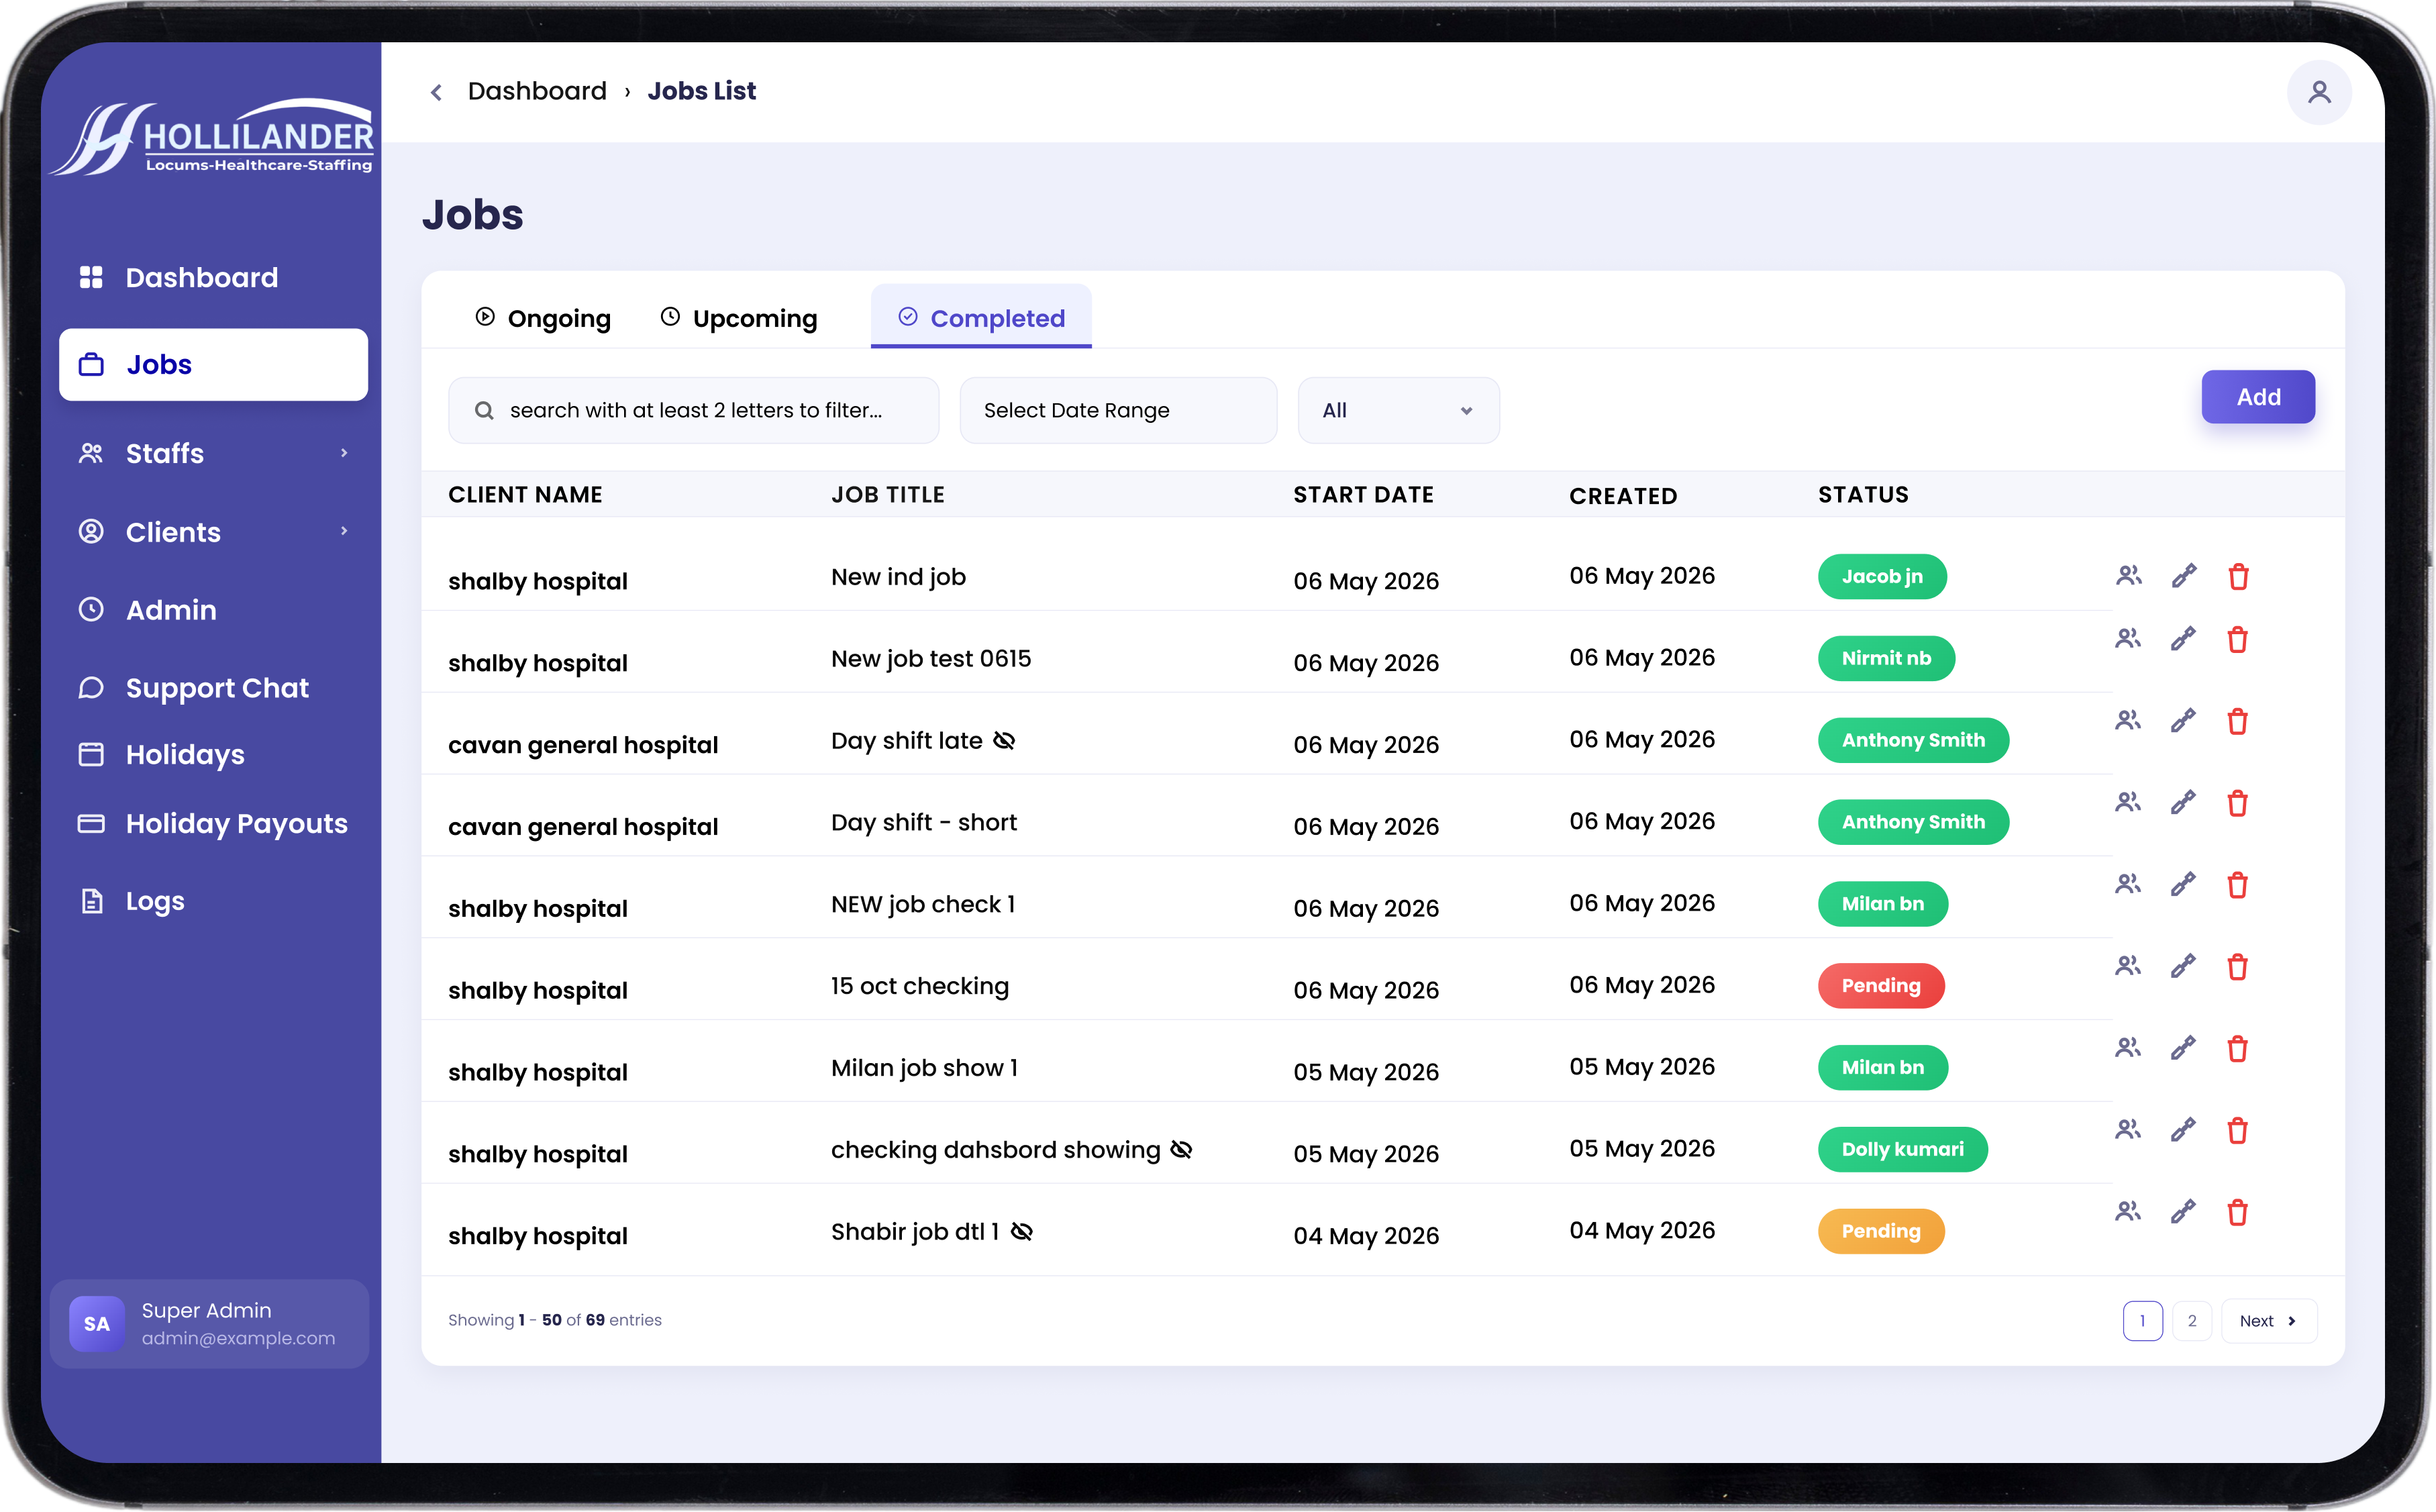Click the red Pending status badge
Screen dimensions: 2436x1512
click(x=1881, y=986)
